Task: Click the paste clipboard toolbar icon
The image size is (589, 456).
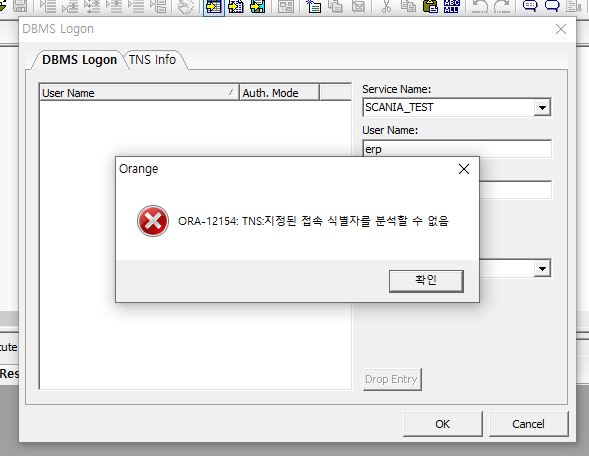Action: (x=430, y=6)
